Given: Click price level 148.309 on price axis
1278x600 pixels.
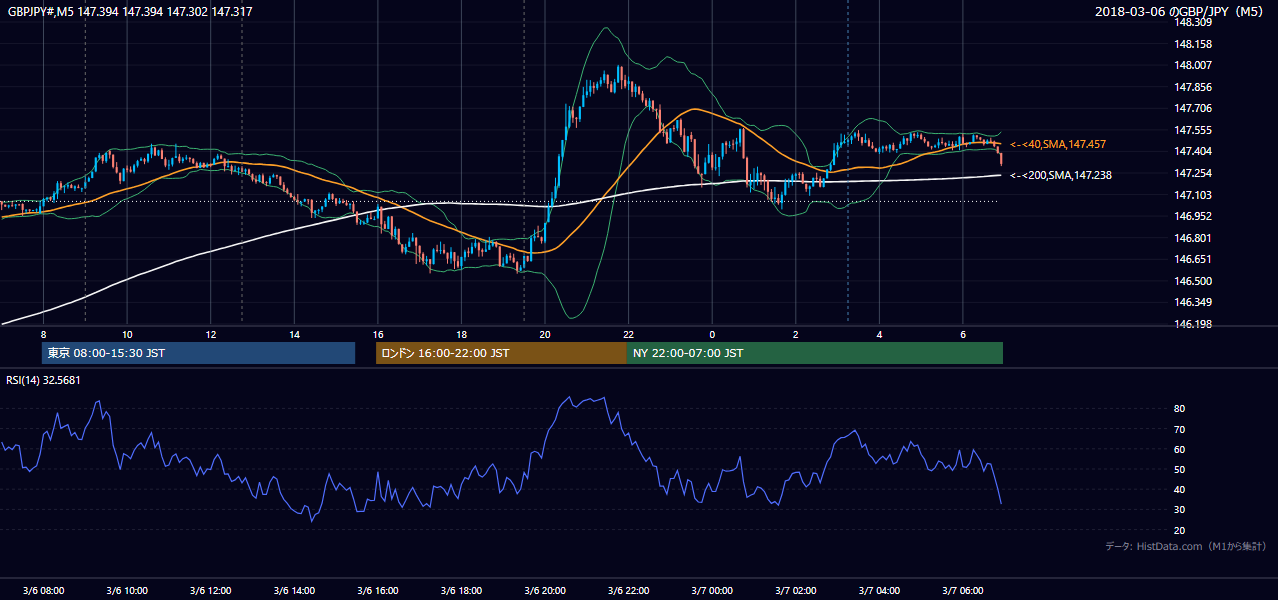Looking at the screenshot, I should pos(1193,23).
